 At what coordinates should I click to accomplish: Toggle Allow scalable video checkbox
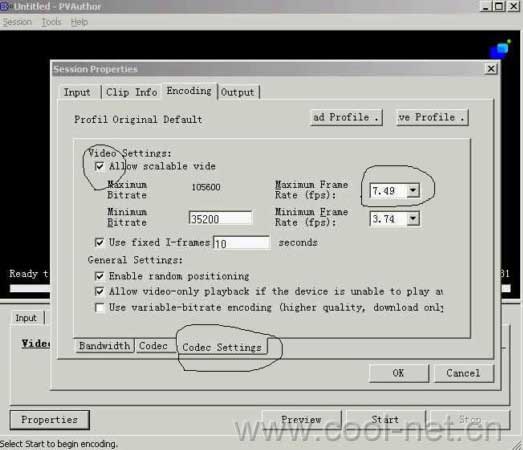click(99, 166)
